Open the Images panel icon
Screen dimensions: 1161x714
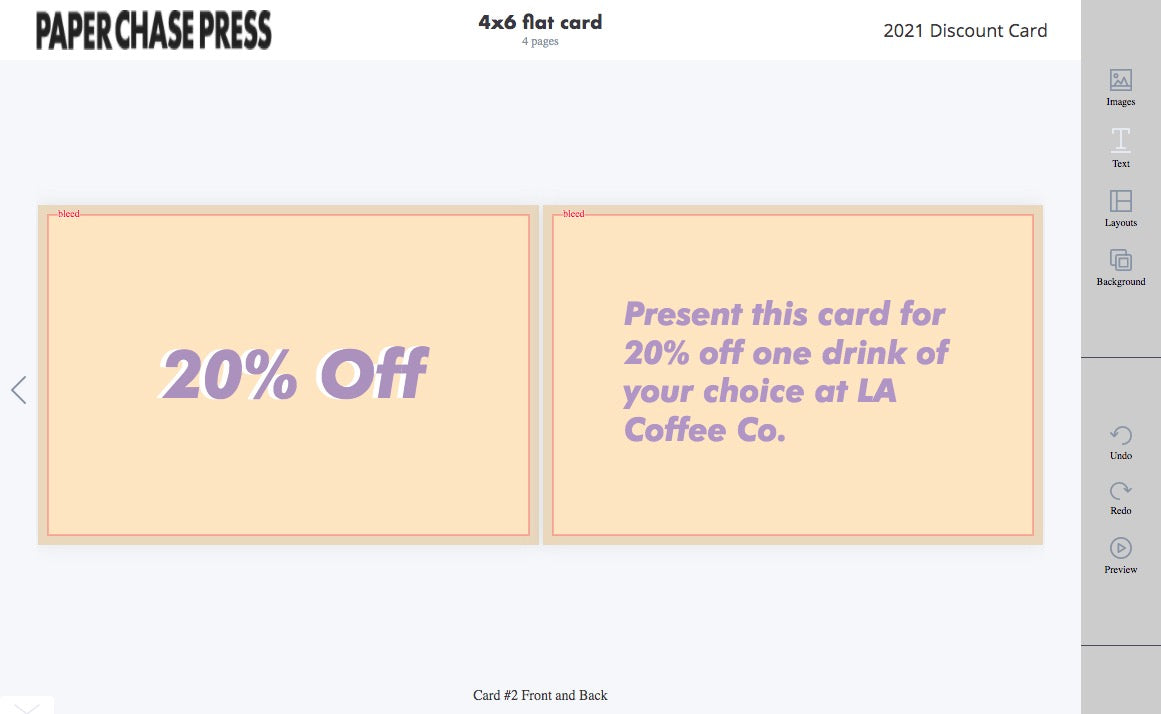pyautogui.click(x=1120, y=80)
